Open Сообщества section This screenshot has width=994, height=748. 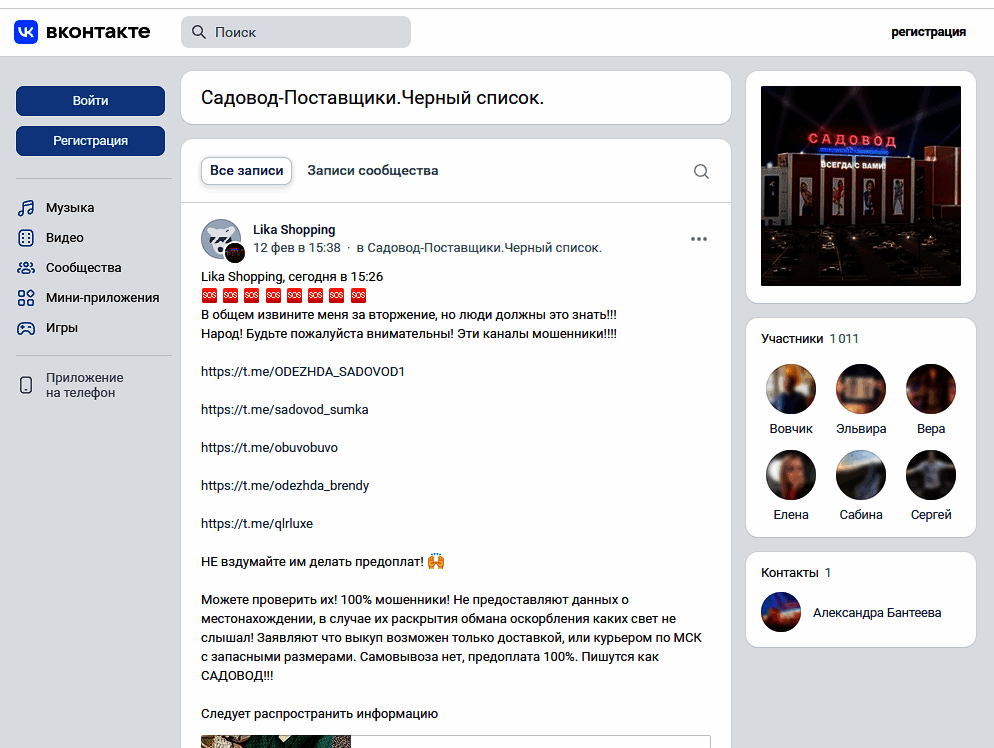click(x=83, y=268)
